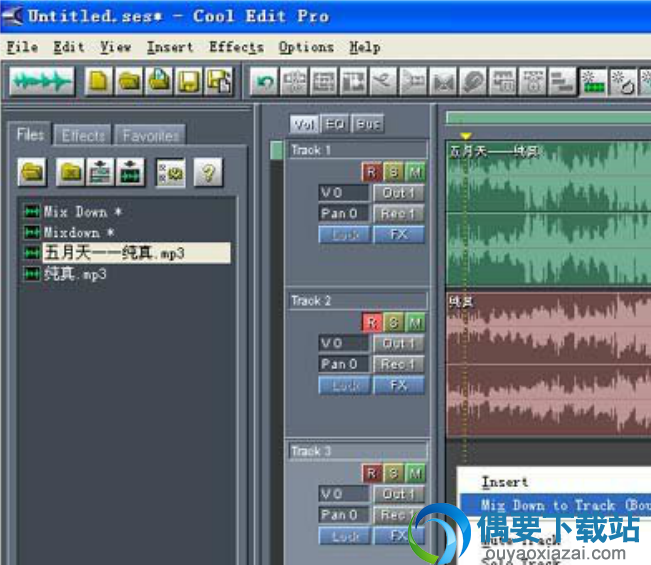Open file icon in Files panel
Image resolution: width=651 pixels, height=565 pixels.
point(32,172)
